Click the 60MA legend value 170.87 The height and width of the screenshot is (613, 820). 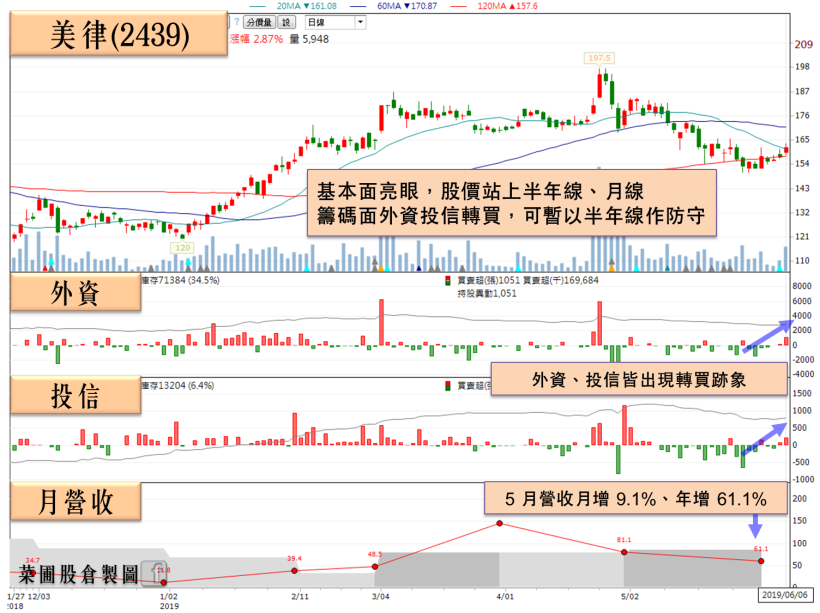click(424, 6)
